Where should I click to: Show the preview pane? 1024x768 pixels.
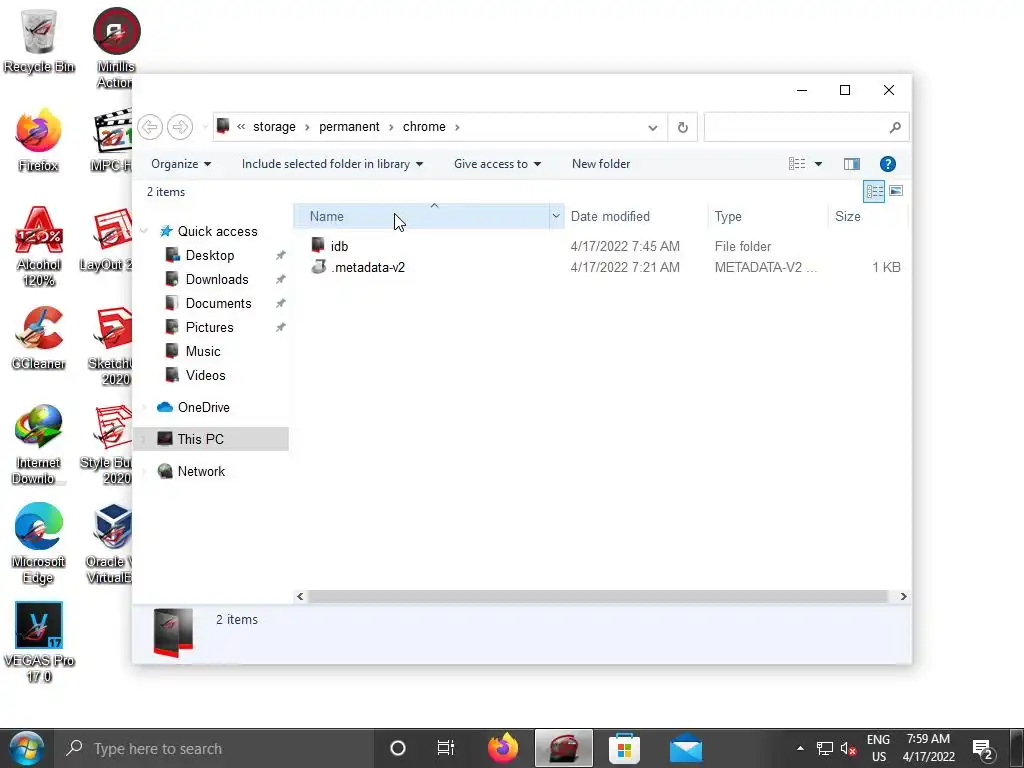click(x=852, y=164)
